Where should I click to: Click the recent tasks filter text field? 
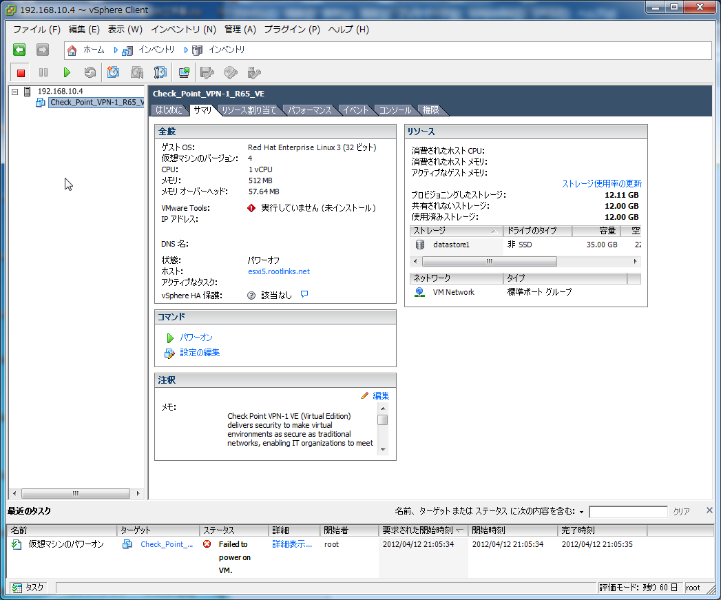point(628,512)
